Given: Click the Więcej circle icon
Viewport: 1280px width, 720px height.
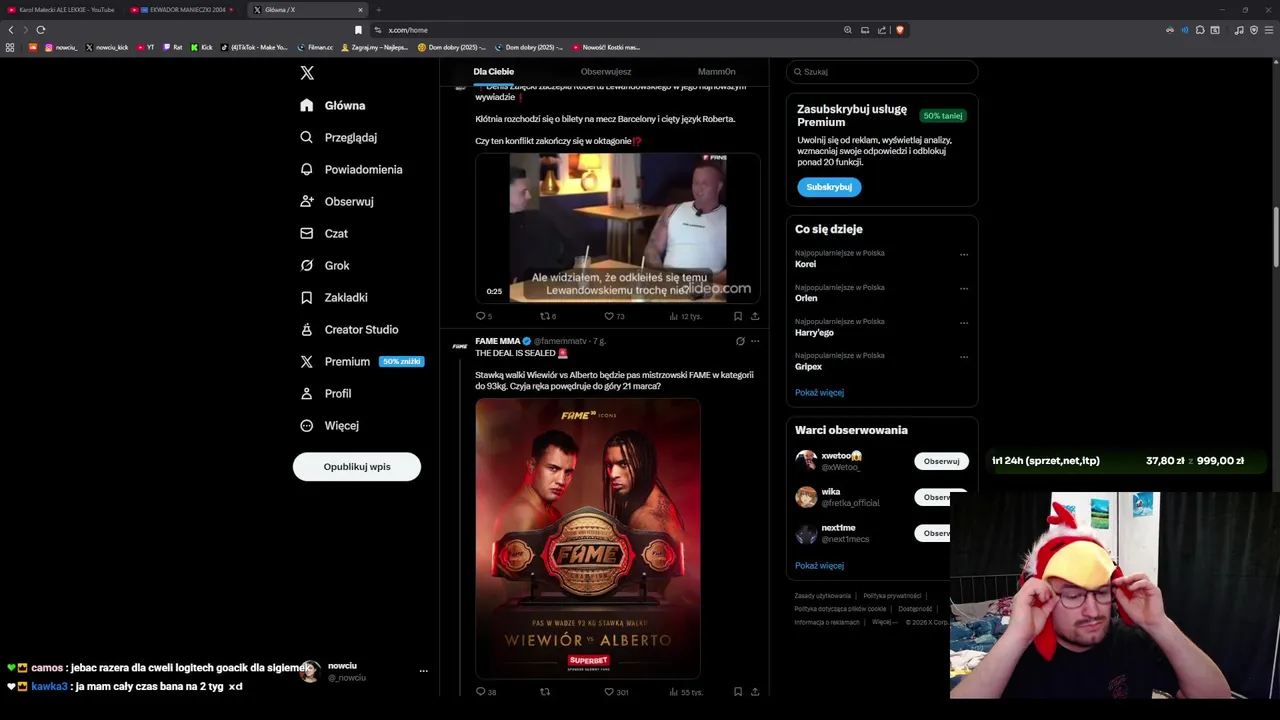Looking at the screenshot, I should [x=307, y=425].
